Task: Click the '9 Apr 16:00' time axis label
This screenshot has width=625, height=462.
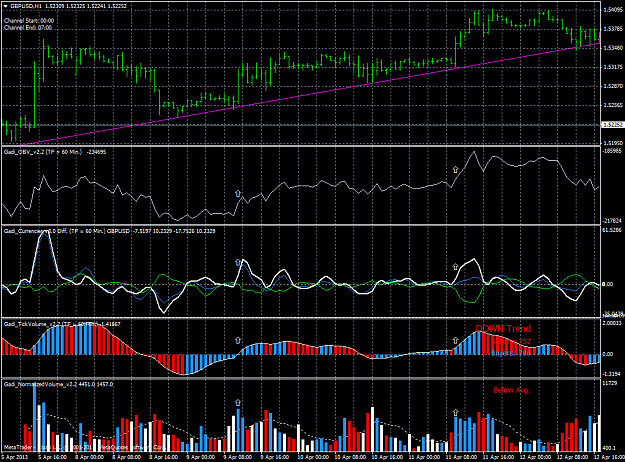Action: point(273,457)
